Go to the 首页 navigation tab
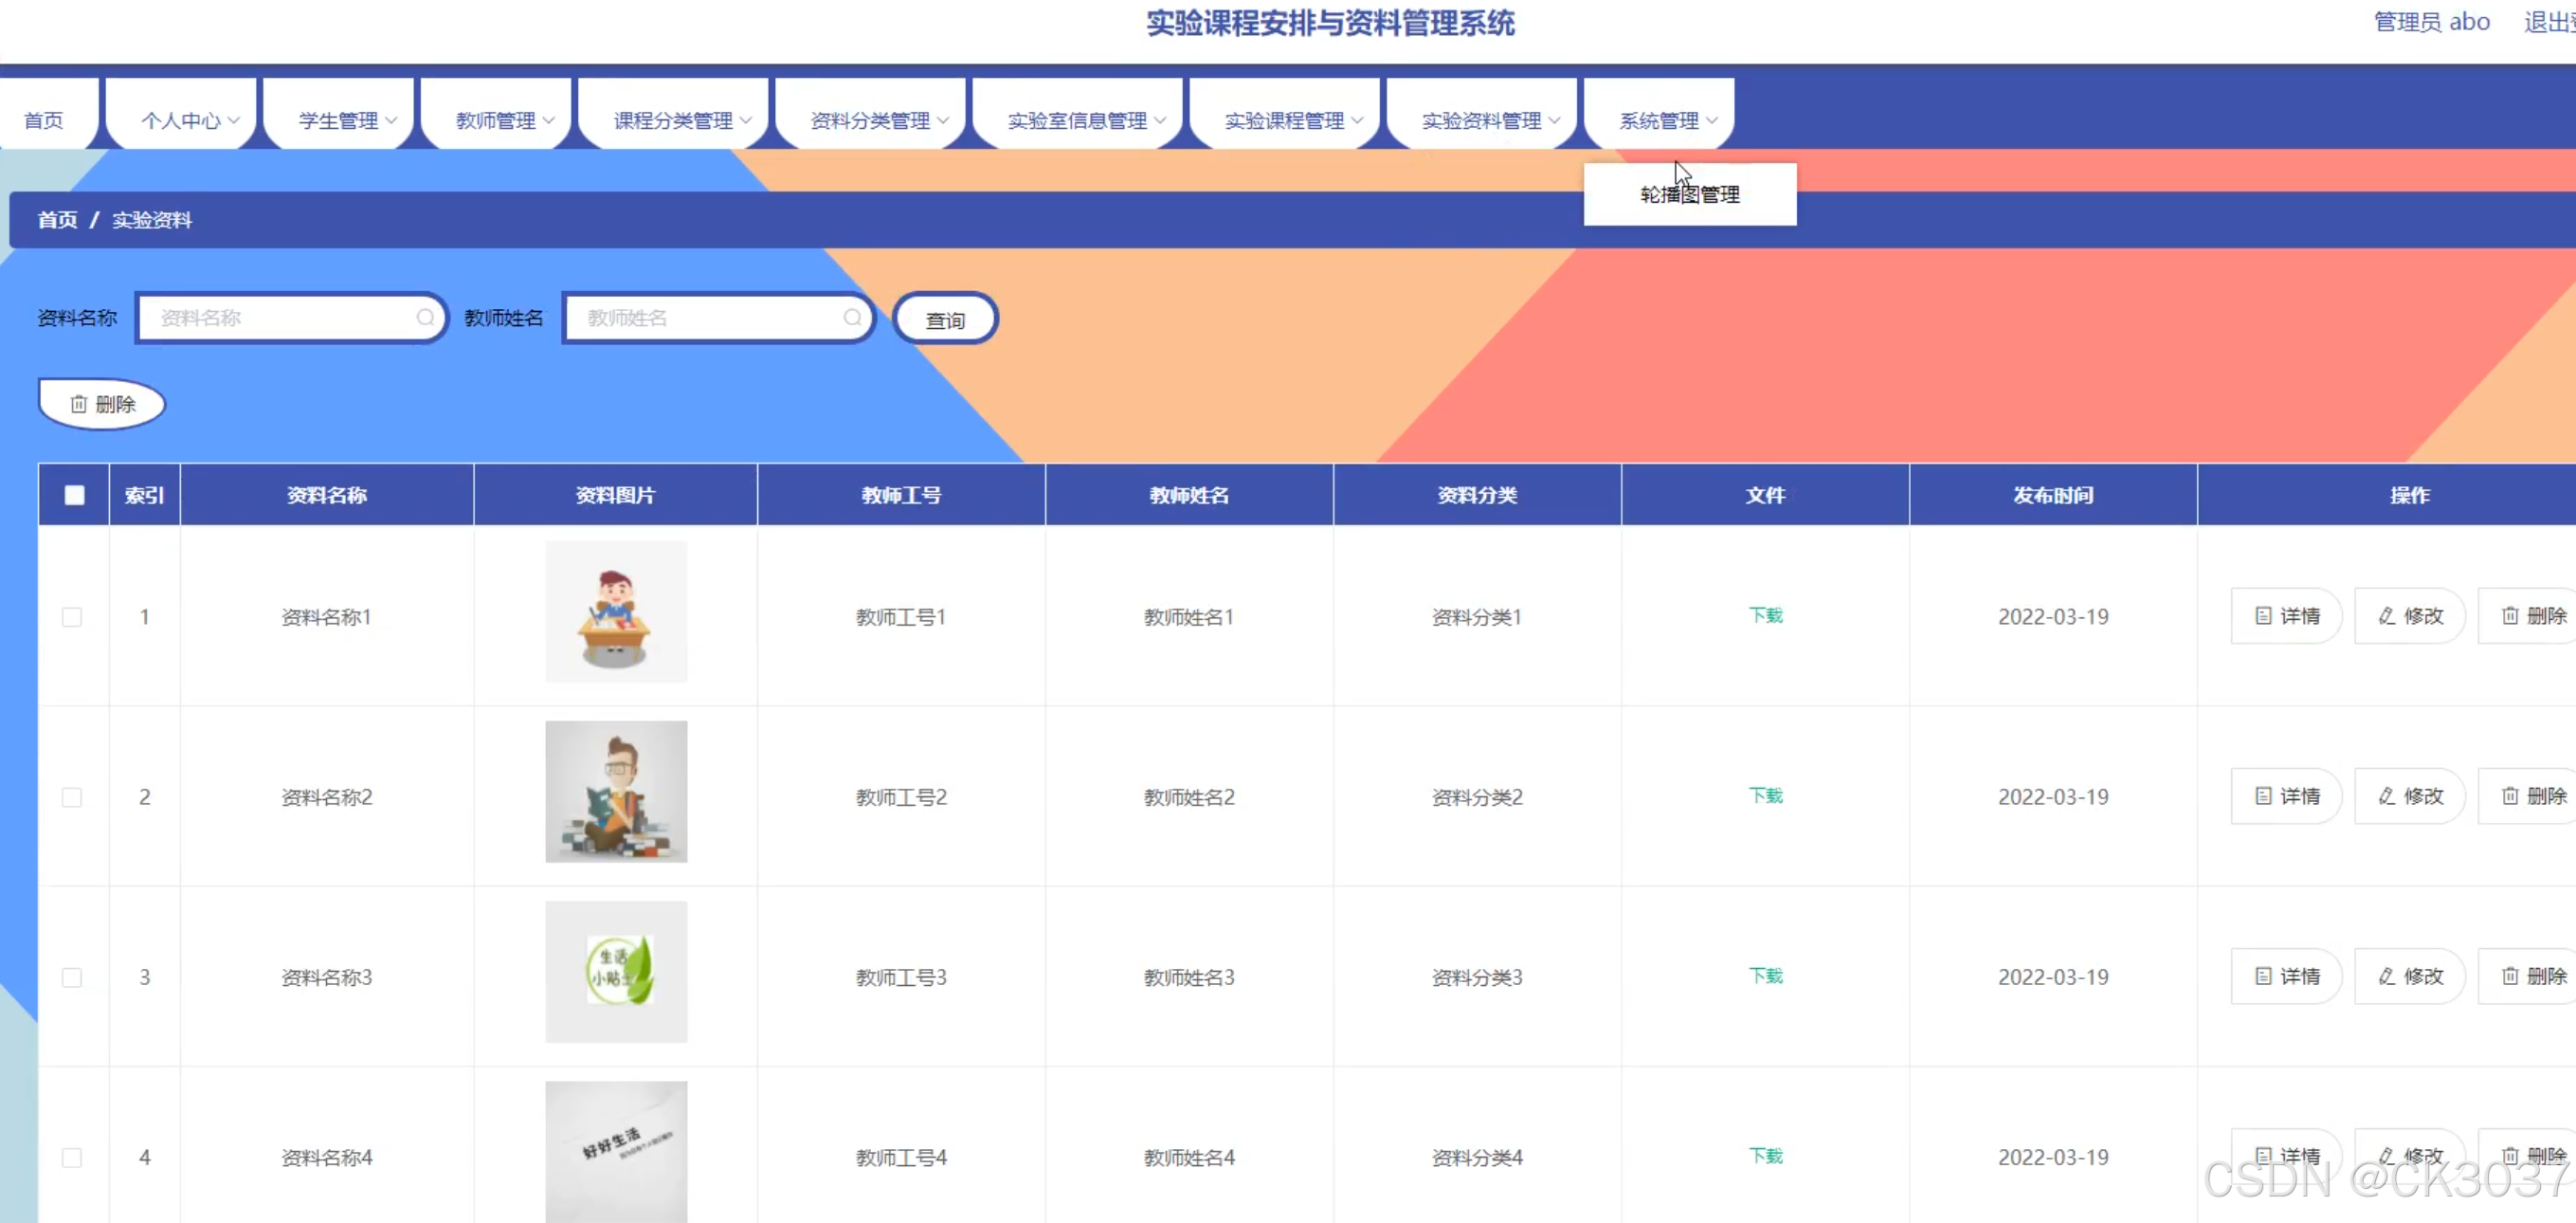The height and width of the screenshot is (1223, 2576). [x=43, y=120]
